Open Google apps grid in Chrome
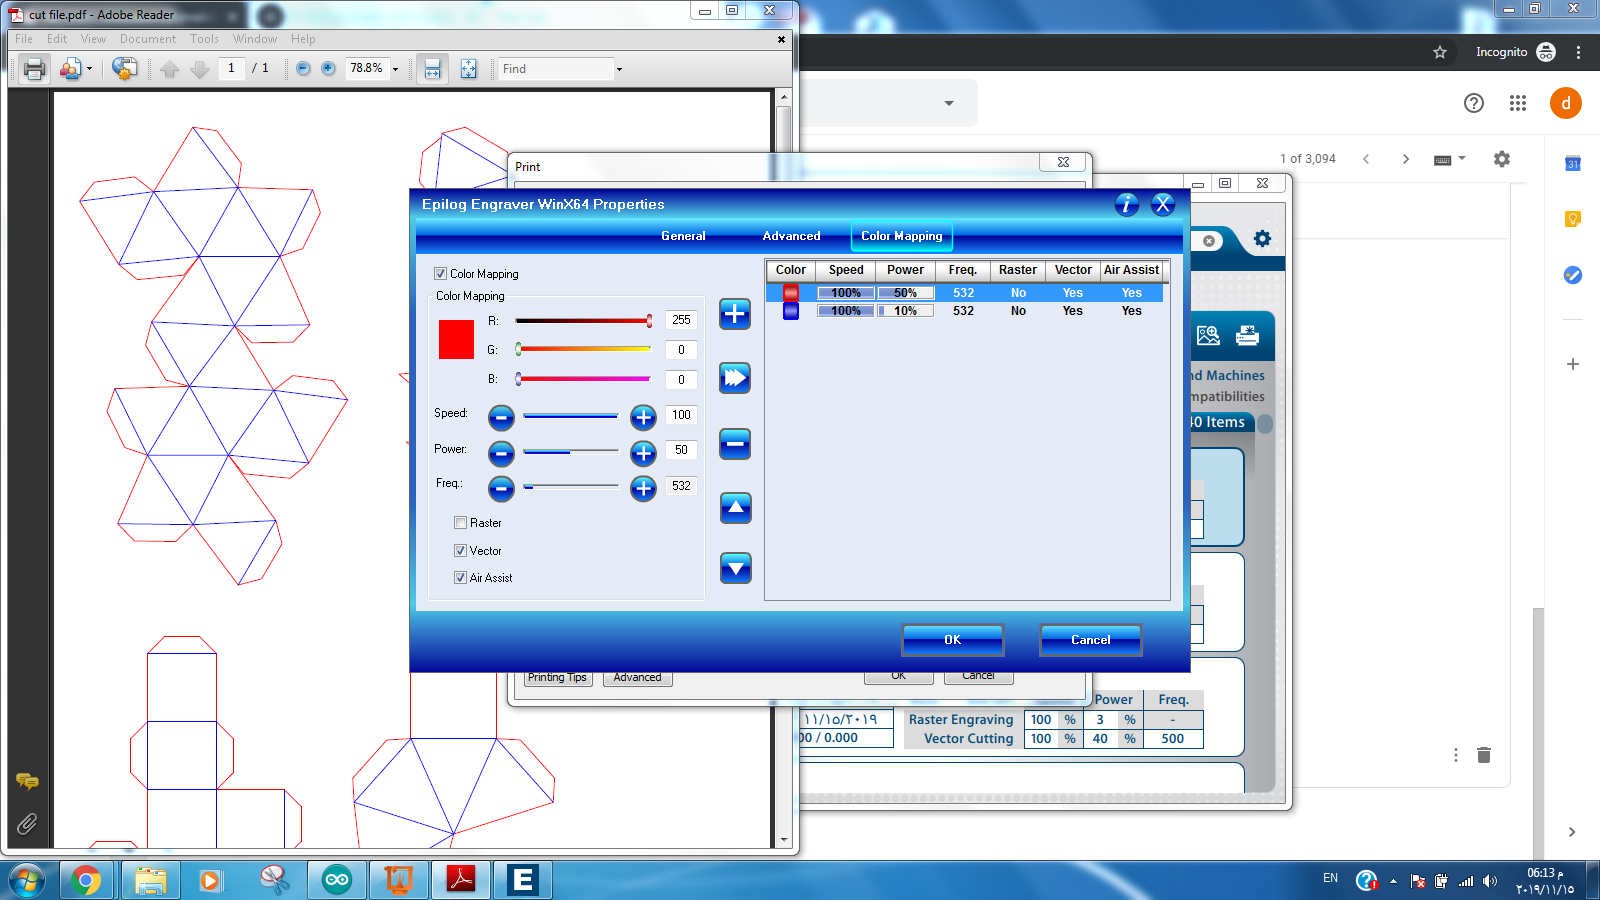Image resolution: width=1600 pixels, height=900 pixels. tap(1518, 103)
